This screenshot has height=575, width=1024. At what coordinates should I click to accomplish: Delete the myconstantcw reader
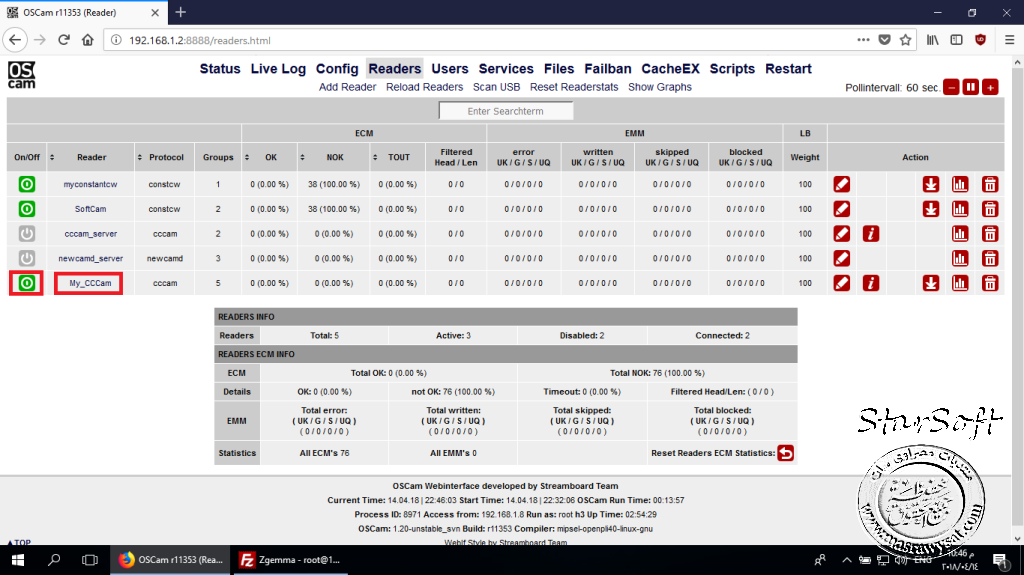[990, 184]
